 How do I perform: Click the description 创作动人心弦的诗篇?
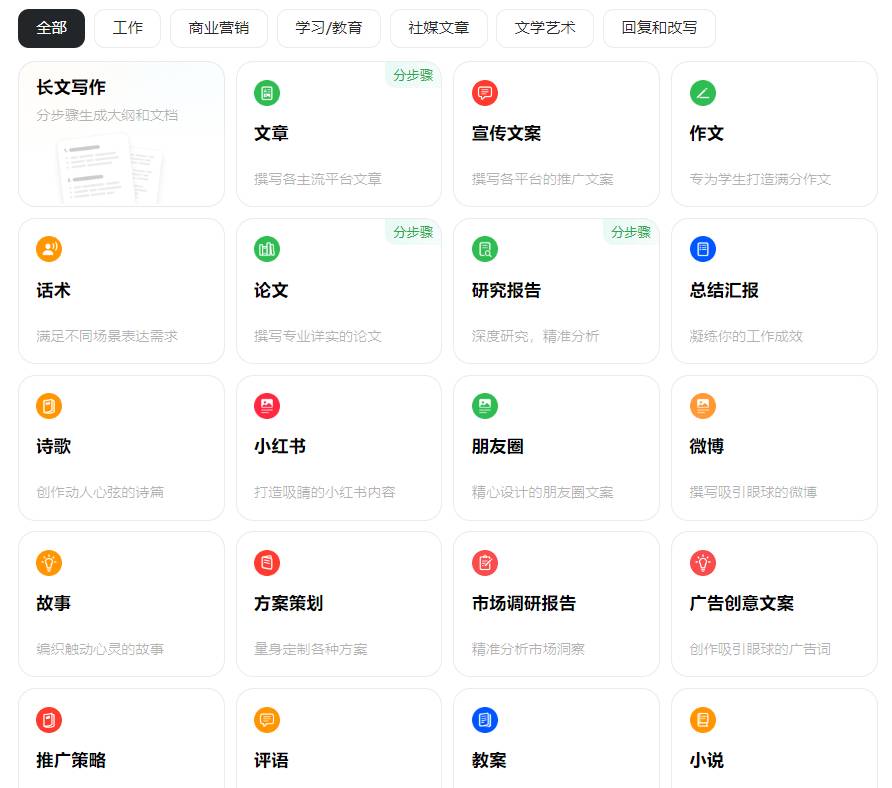click(x=100, y=492)
